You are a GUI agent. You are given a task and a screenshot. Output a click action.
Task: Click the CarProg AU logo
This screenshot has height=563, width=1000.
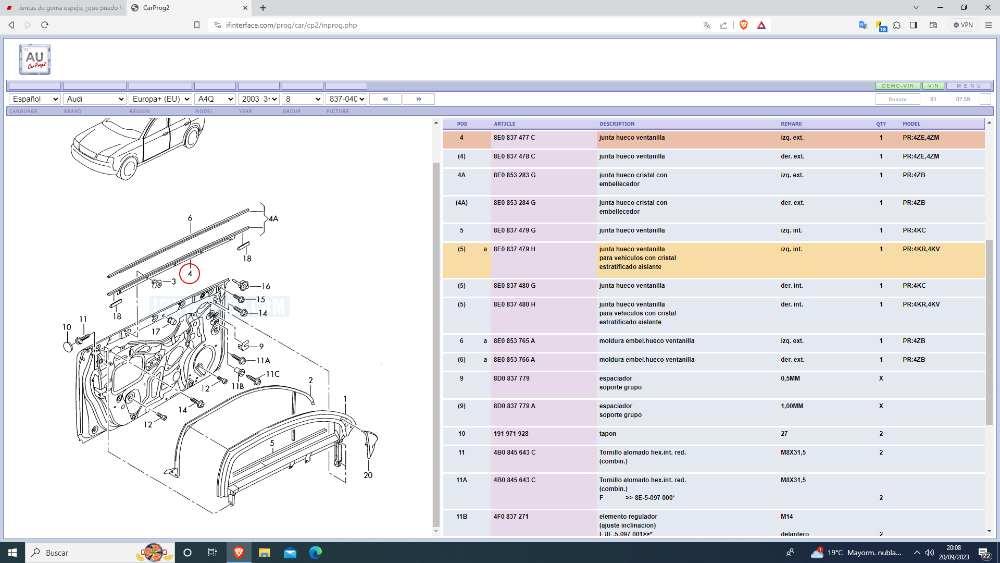tap(34, 59)
